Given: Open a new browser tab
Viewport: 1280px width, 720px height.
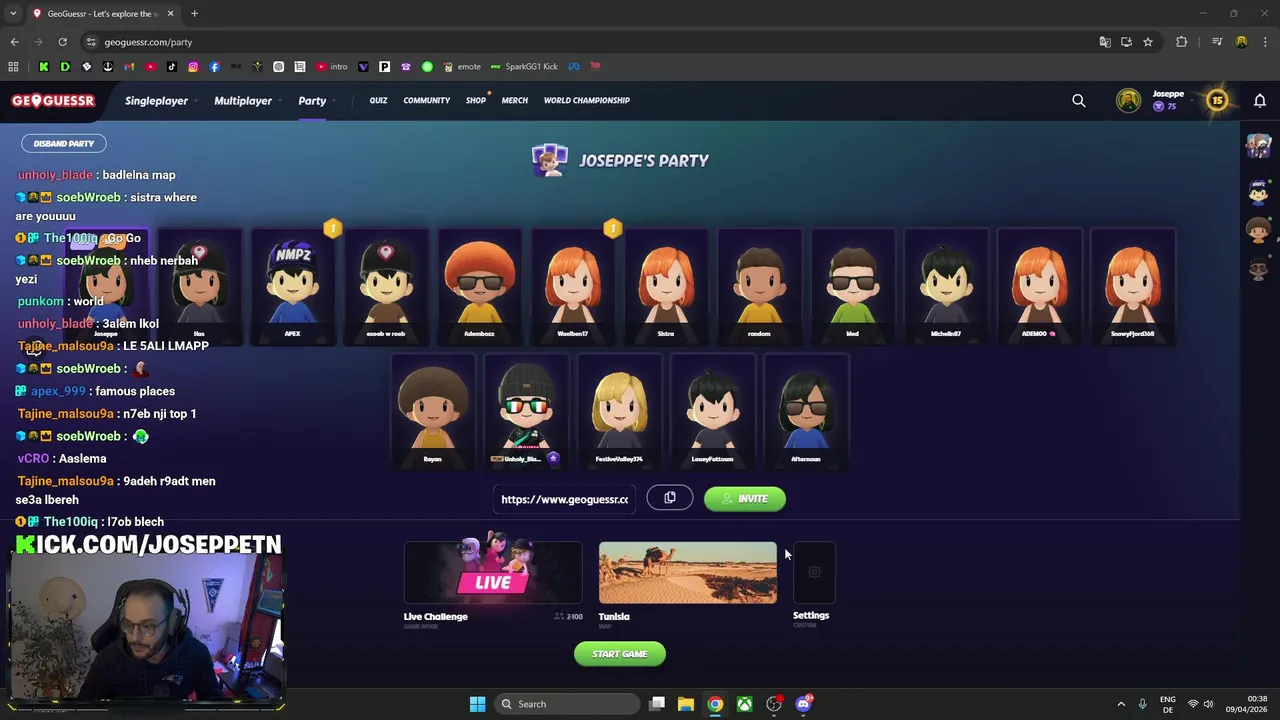Looking at the screenshot, I should tap(194, 13).
